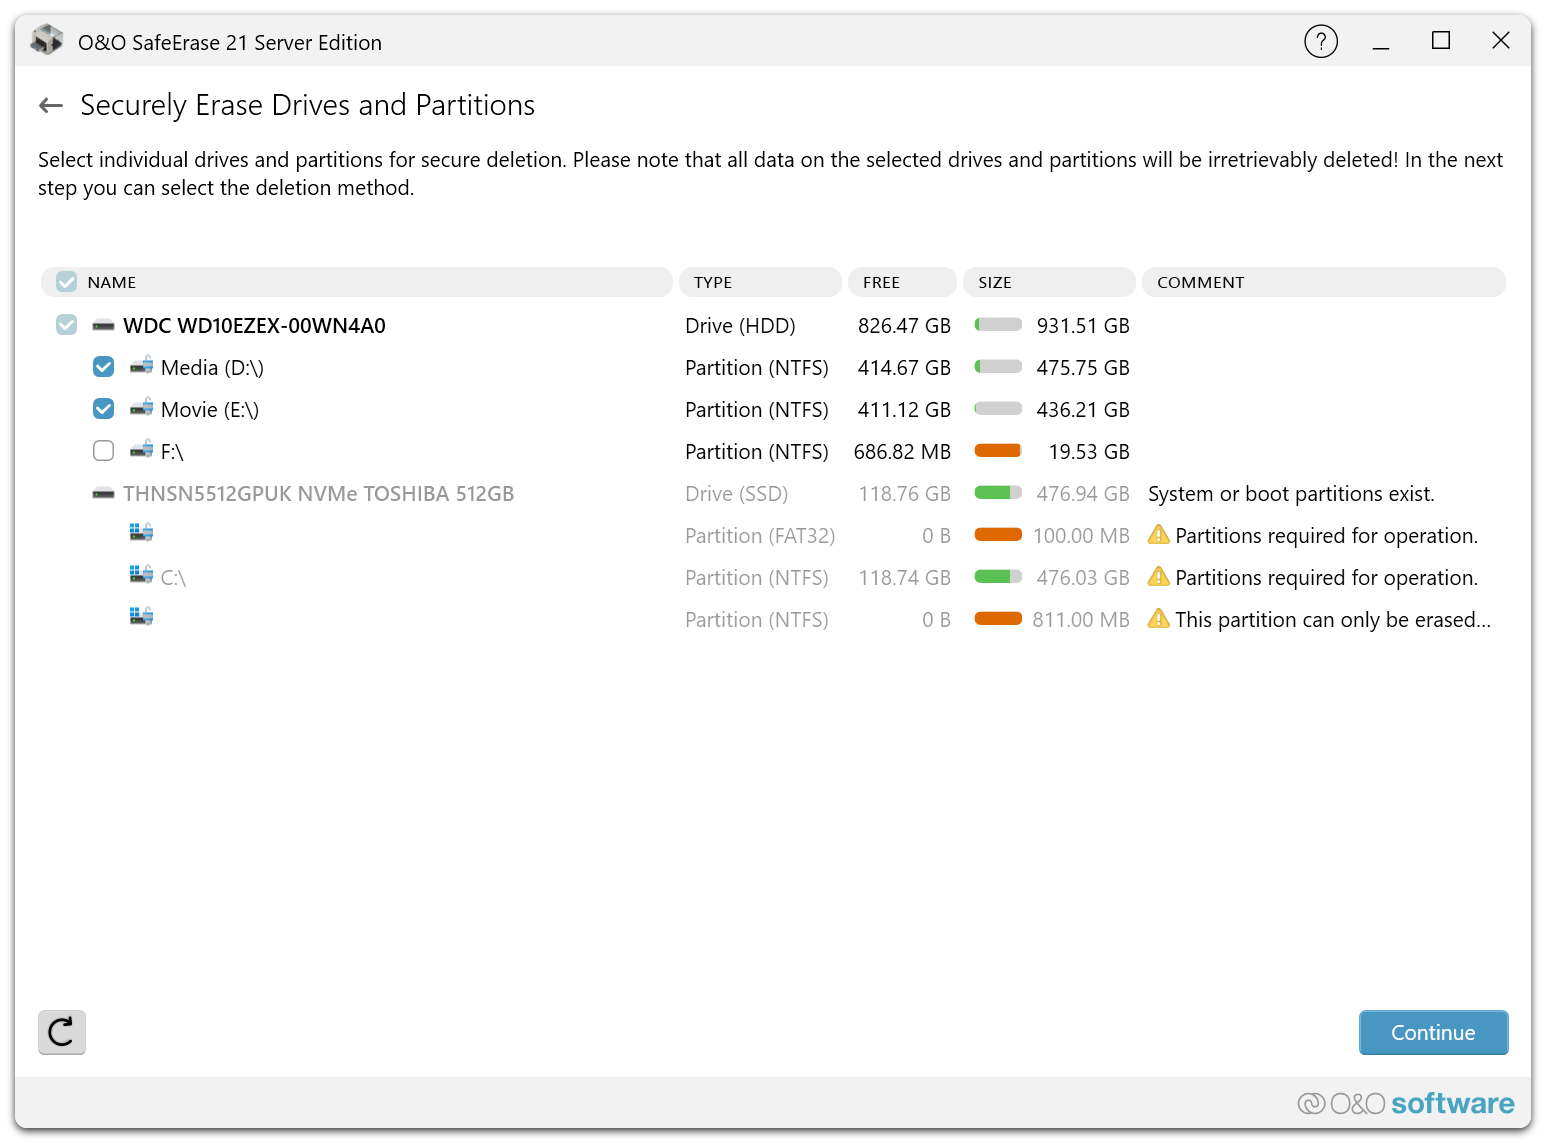This screenshot has height=1143, width=1546.
Task: Click green usage bar of the C:\ partition
Action: [x=998, y=577]
